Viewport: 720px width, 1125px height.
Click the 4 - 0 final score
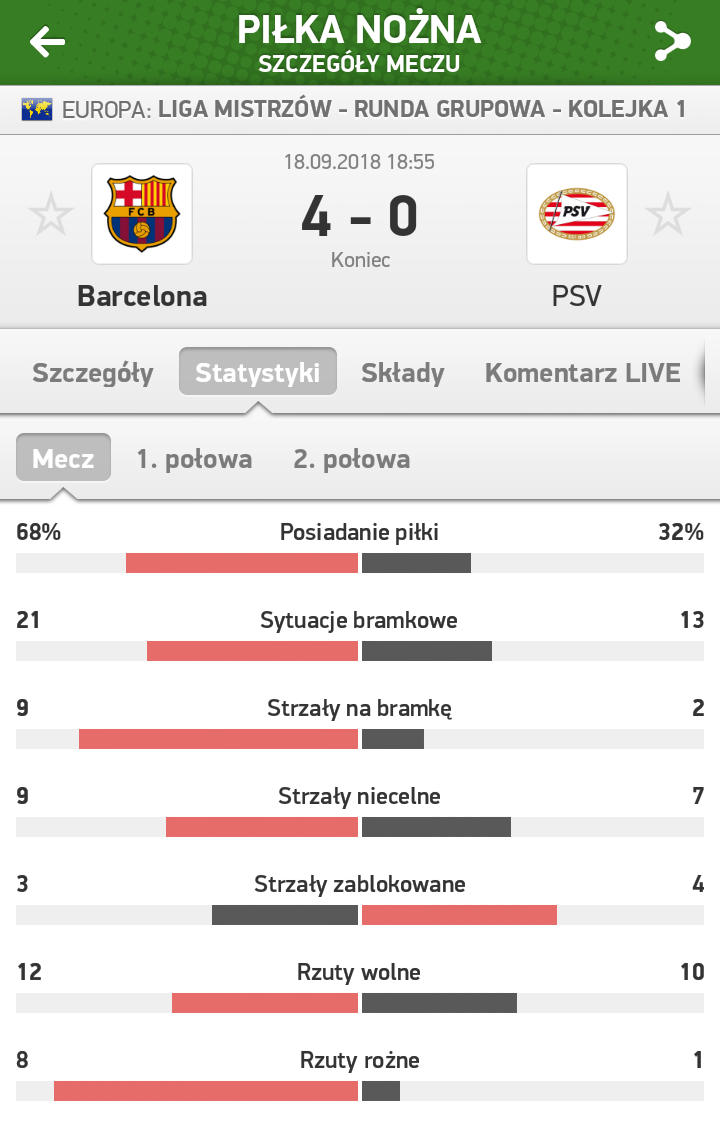tap(359, 217)
